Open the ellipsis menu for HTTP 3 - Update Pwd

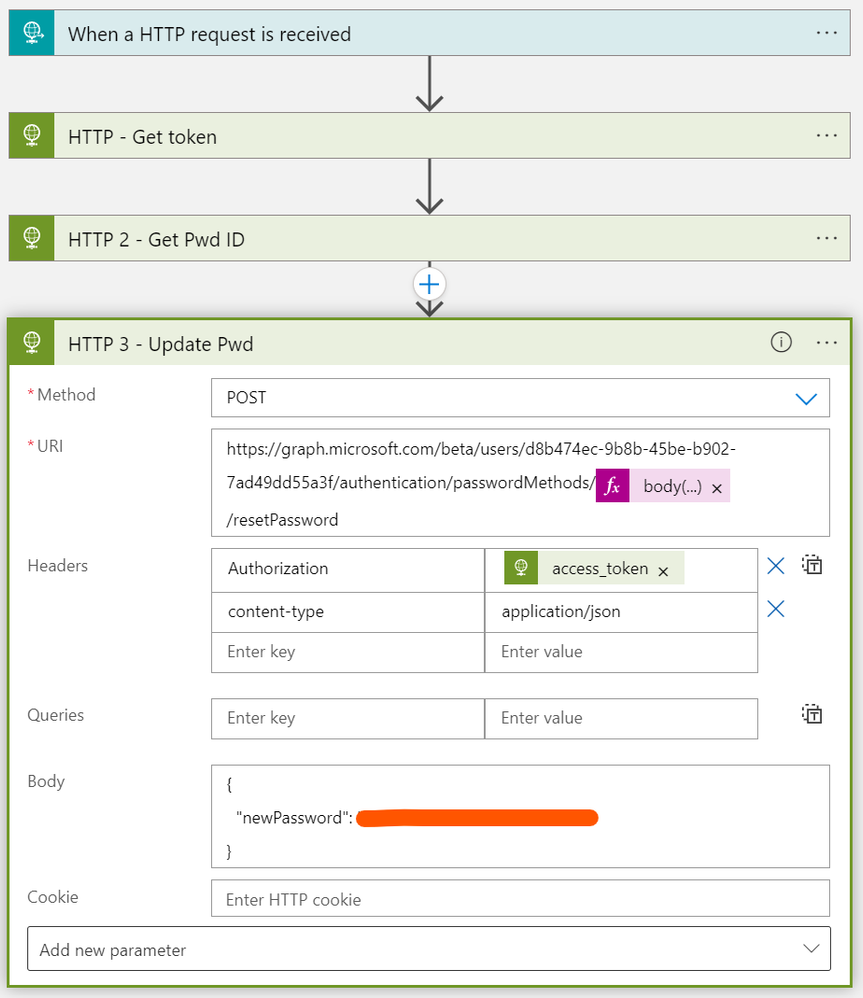point(827,343)
